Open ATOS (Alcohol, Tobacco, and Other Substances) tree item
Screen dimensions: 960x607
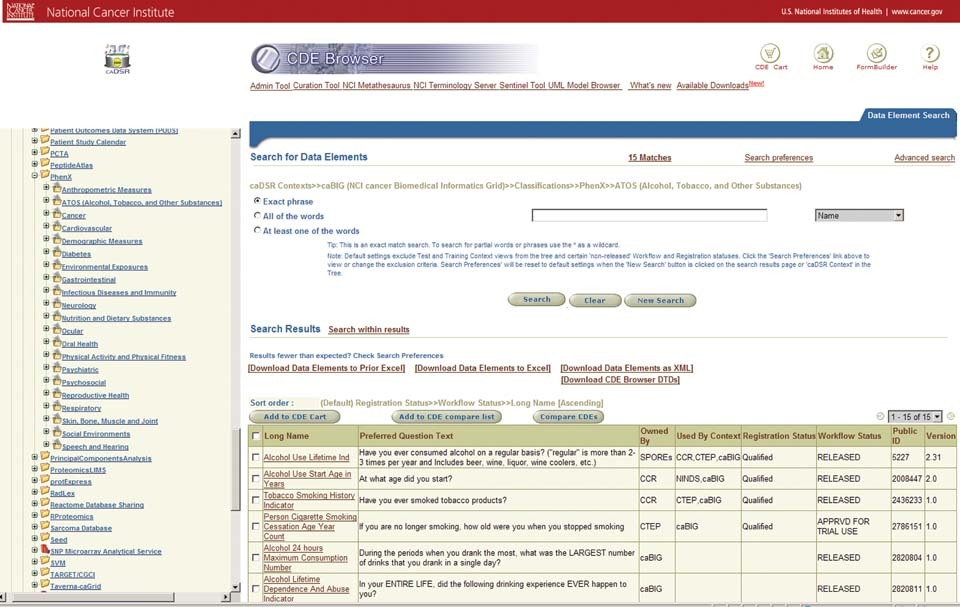coord(141,202)
